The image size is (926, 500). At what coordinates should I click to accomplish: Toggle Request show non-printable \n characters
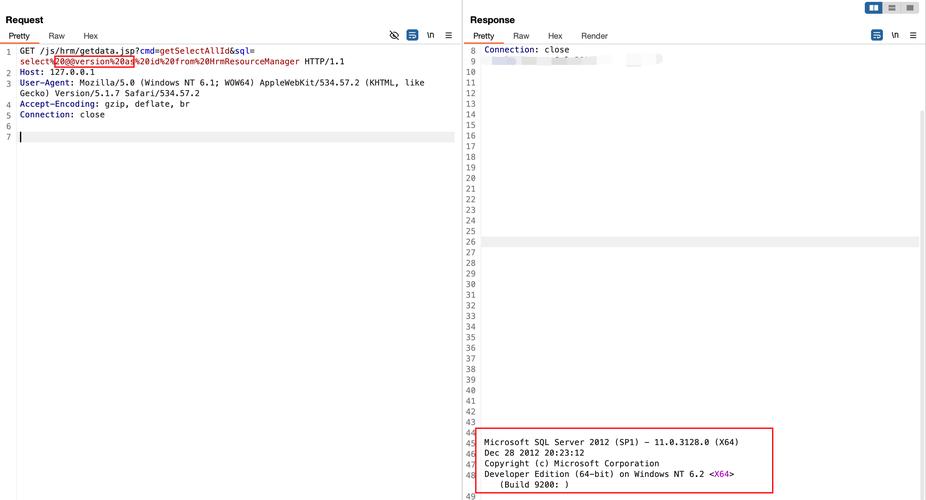pos(431,35)
